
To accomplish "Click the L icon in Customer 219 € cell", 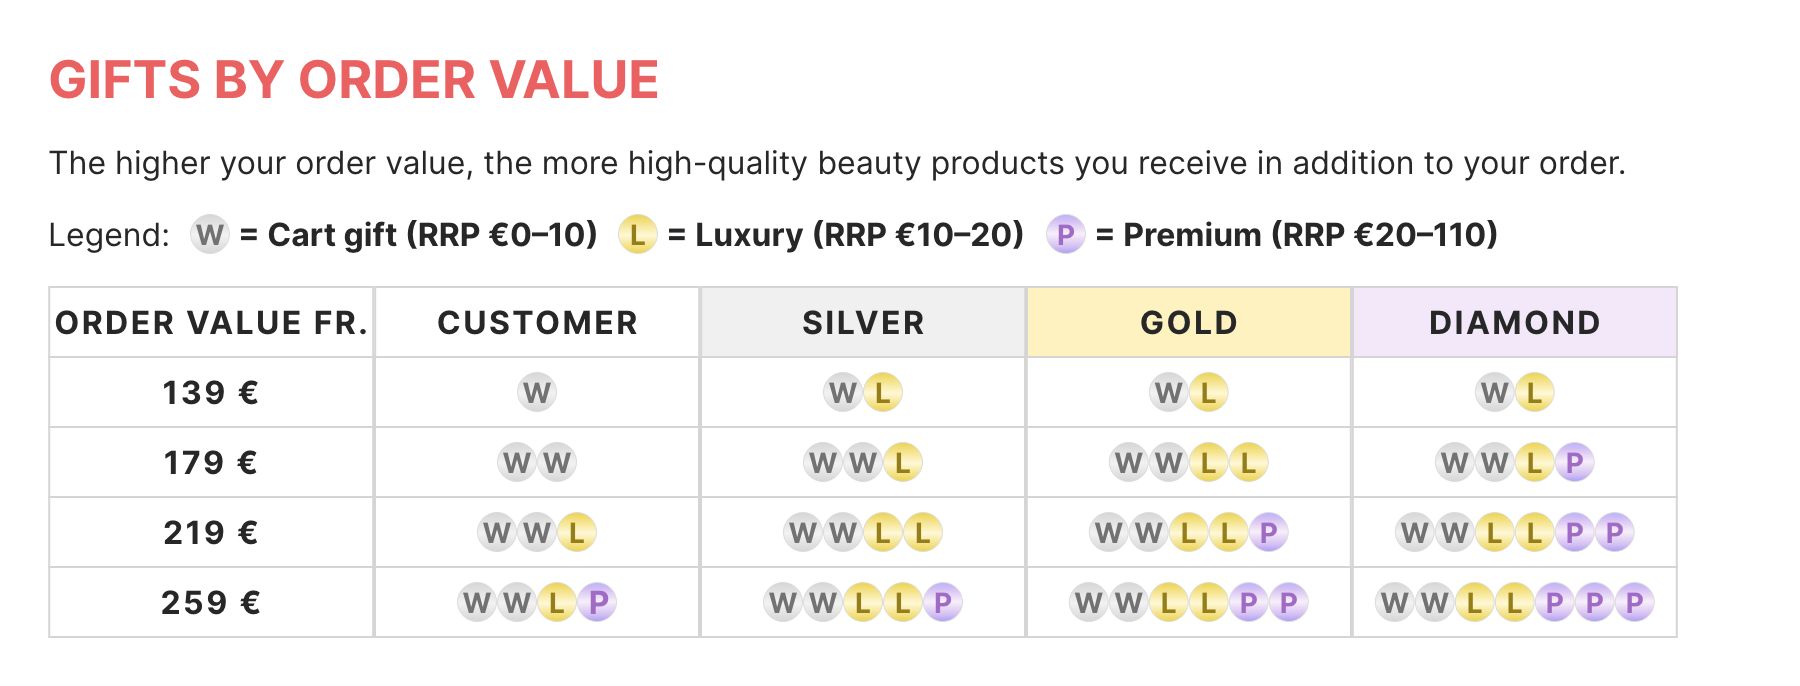I will tap(577, 532).
